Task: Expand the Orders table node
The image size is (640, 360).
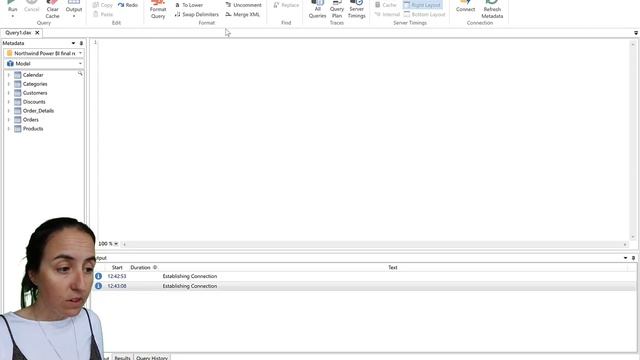Action: point(9,120)
